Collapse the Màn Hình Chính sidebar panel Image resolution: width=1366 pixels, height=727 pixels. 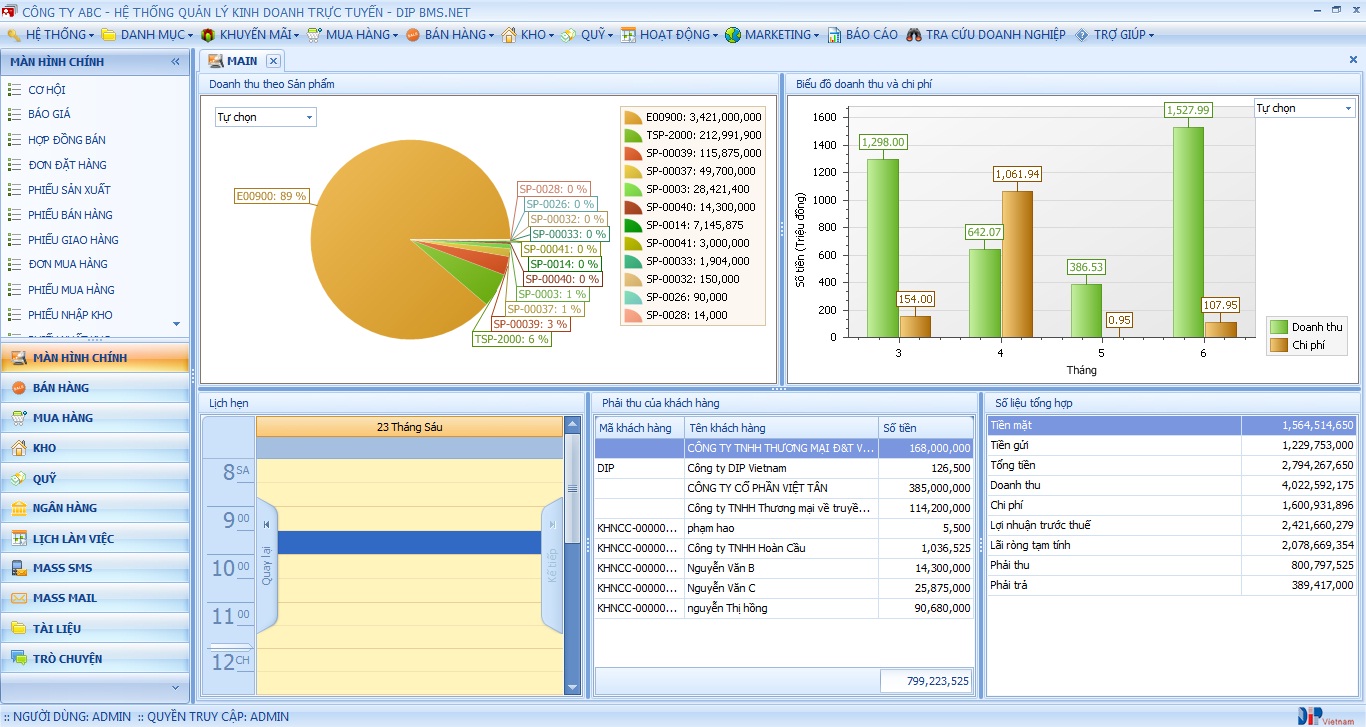pyautogui.click(x=176, y=62)
